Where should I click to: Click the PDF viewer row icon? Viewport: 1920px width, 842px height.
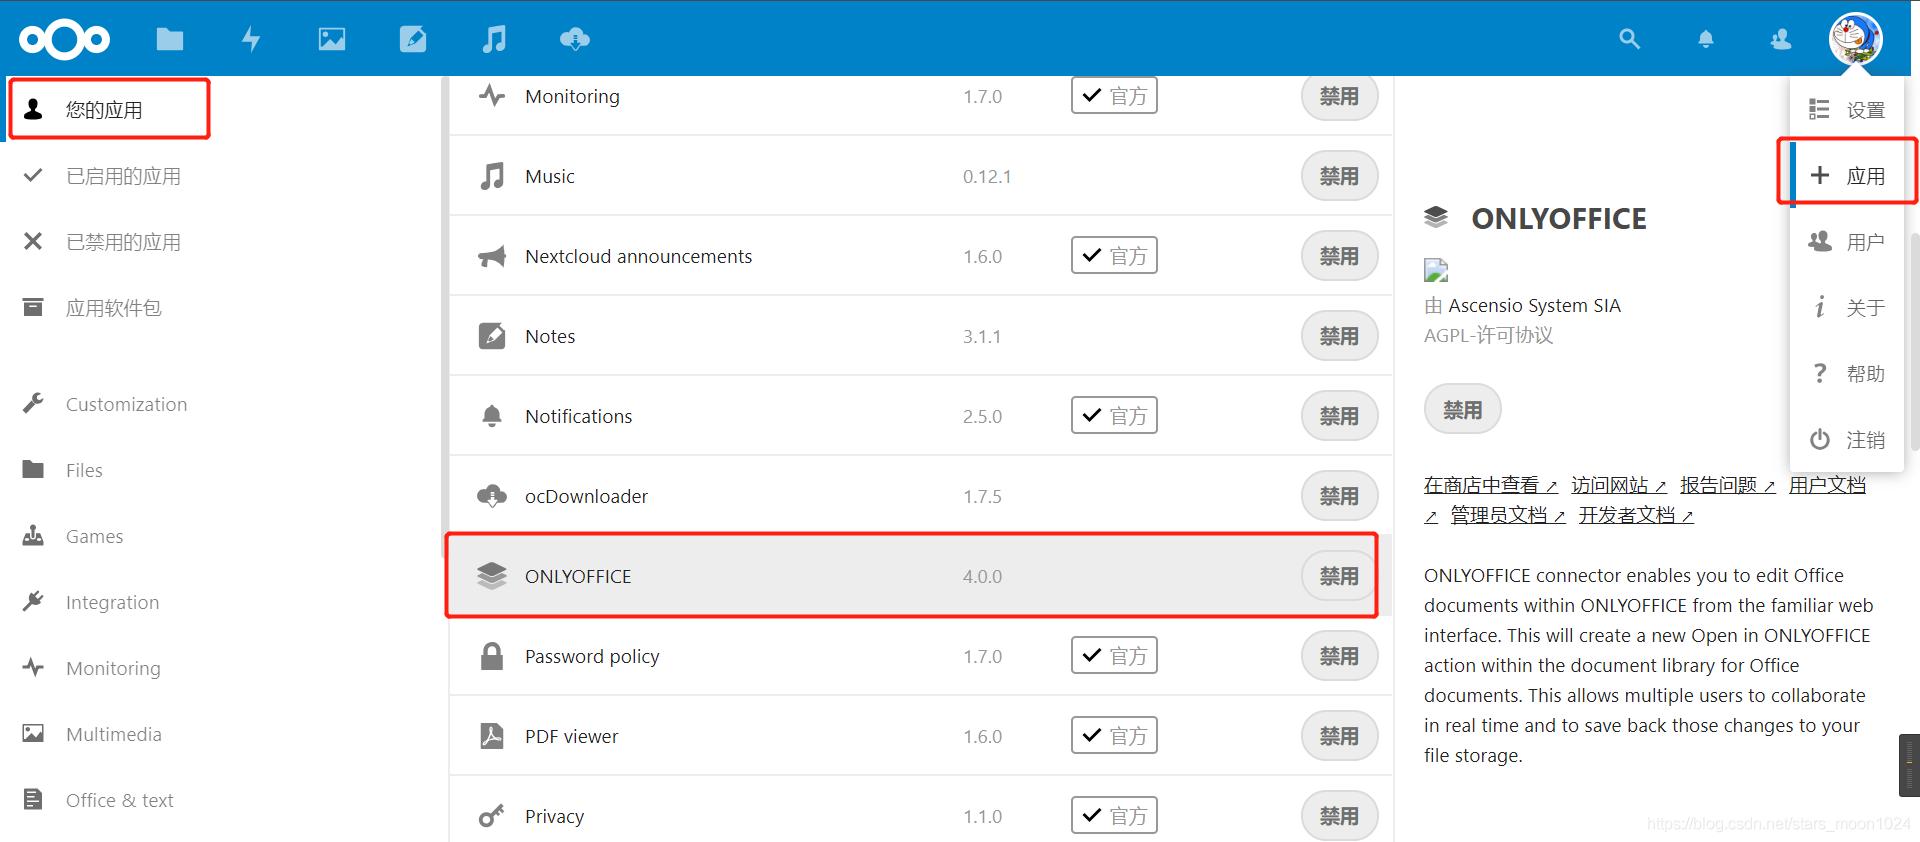[x=491, y=736]
